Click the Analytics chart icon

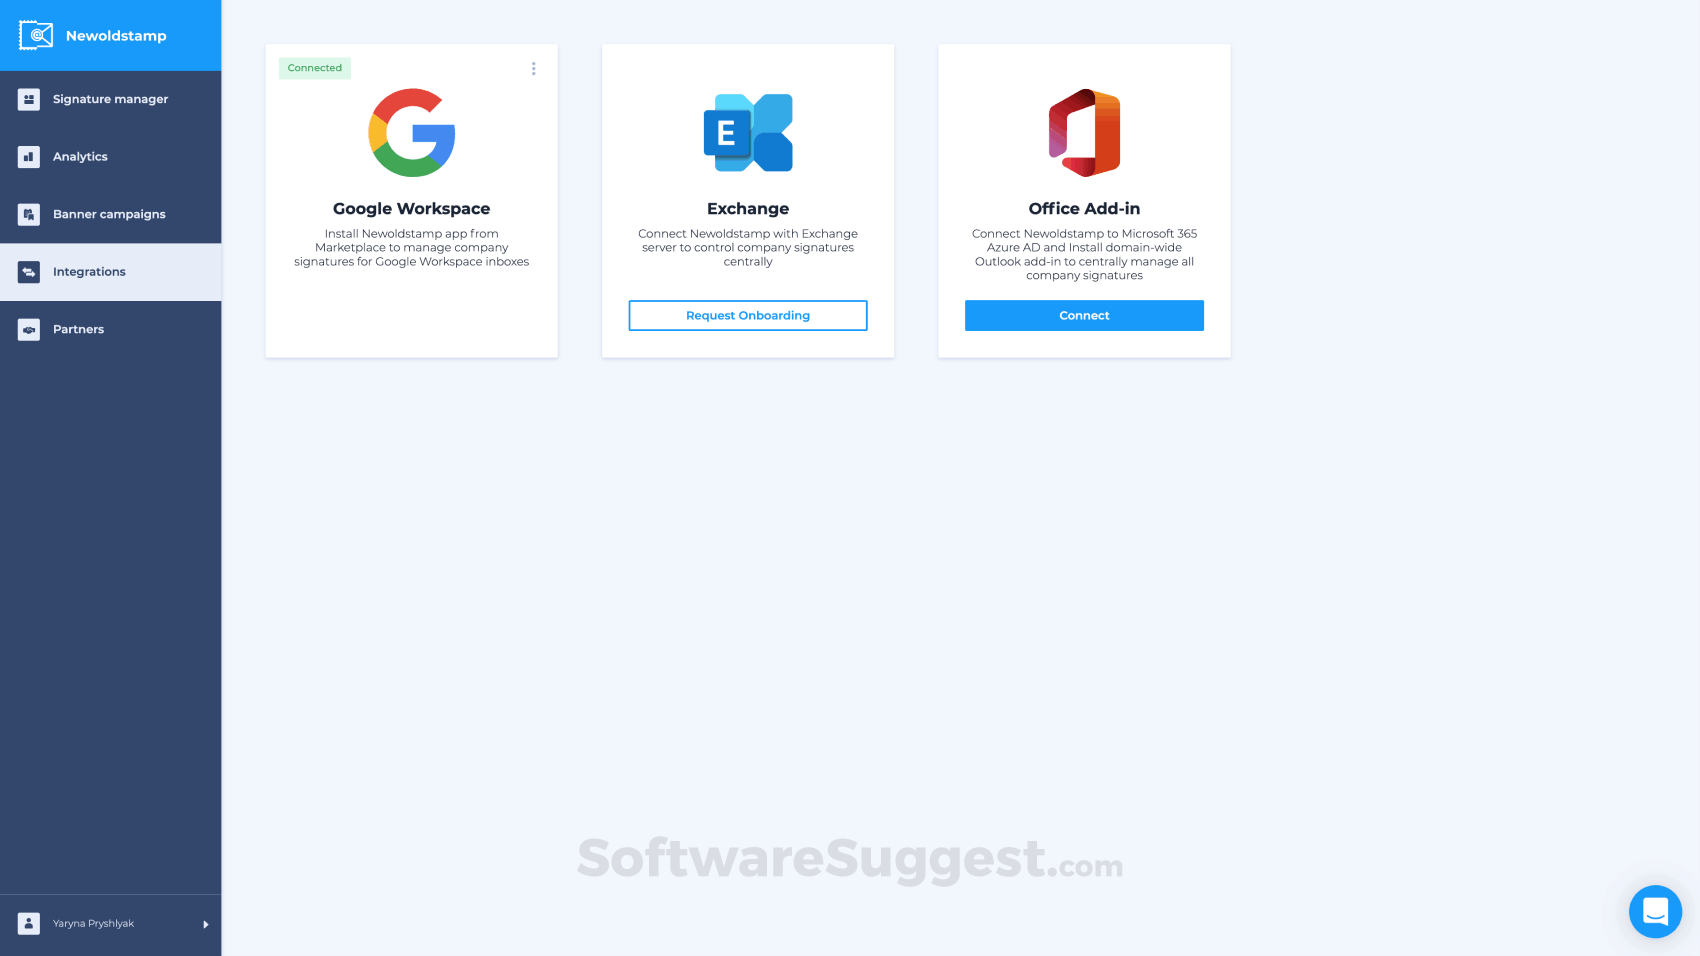click(x=29, y=157)
